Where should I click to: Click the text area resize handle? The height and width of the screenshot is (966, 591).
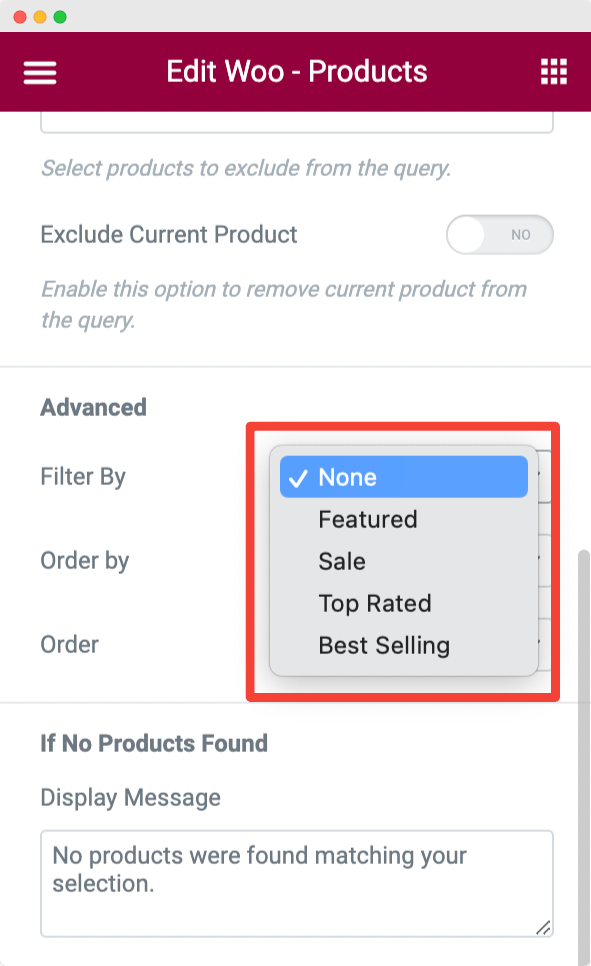(544, 927)
